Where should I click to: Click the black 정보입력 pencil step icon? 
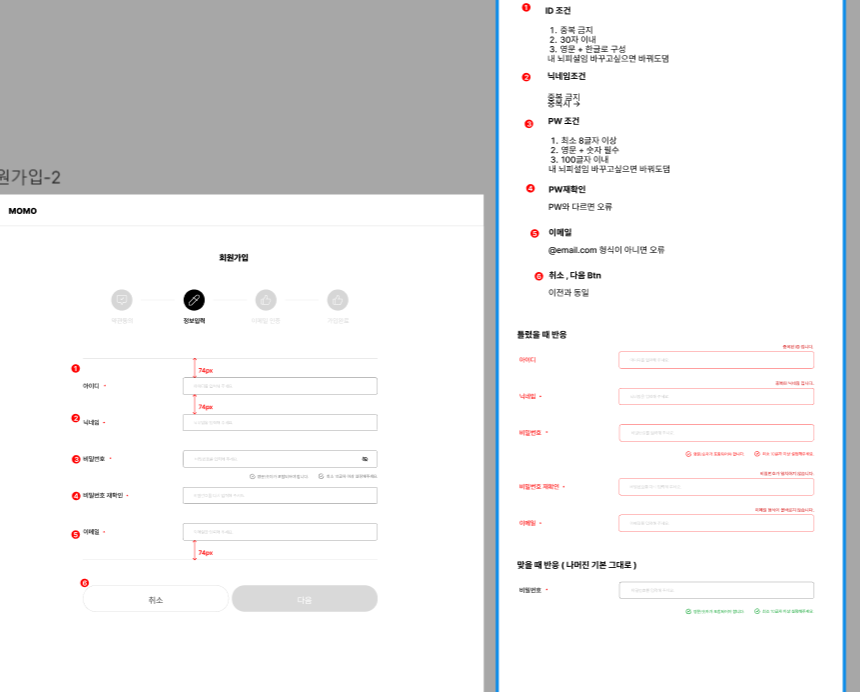194,300
